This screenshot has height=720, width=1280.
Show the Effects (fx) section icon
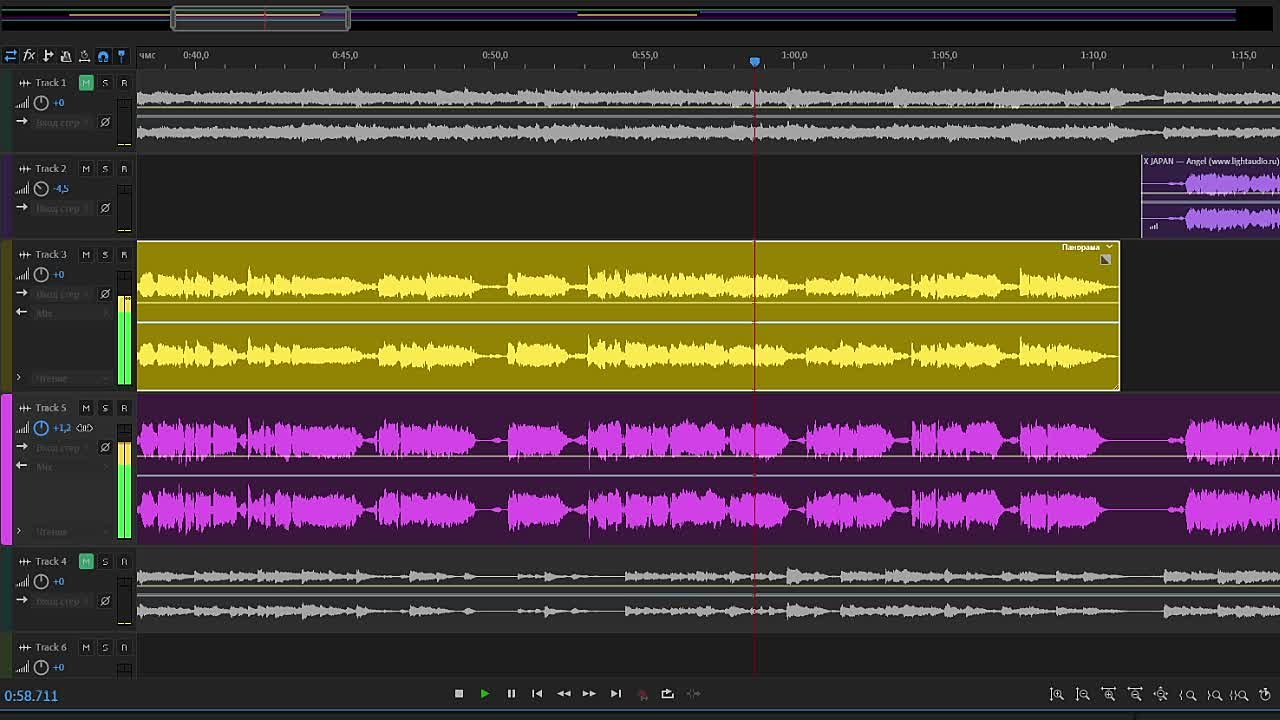29,56
